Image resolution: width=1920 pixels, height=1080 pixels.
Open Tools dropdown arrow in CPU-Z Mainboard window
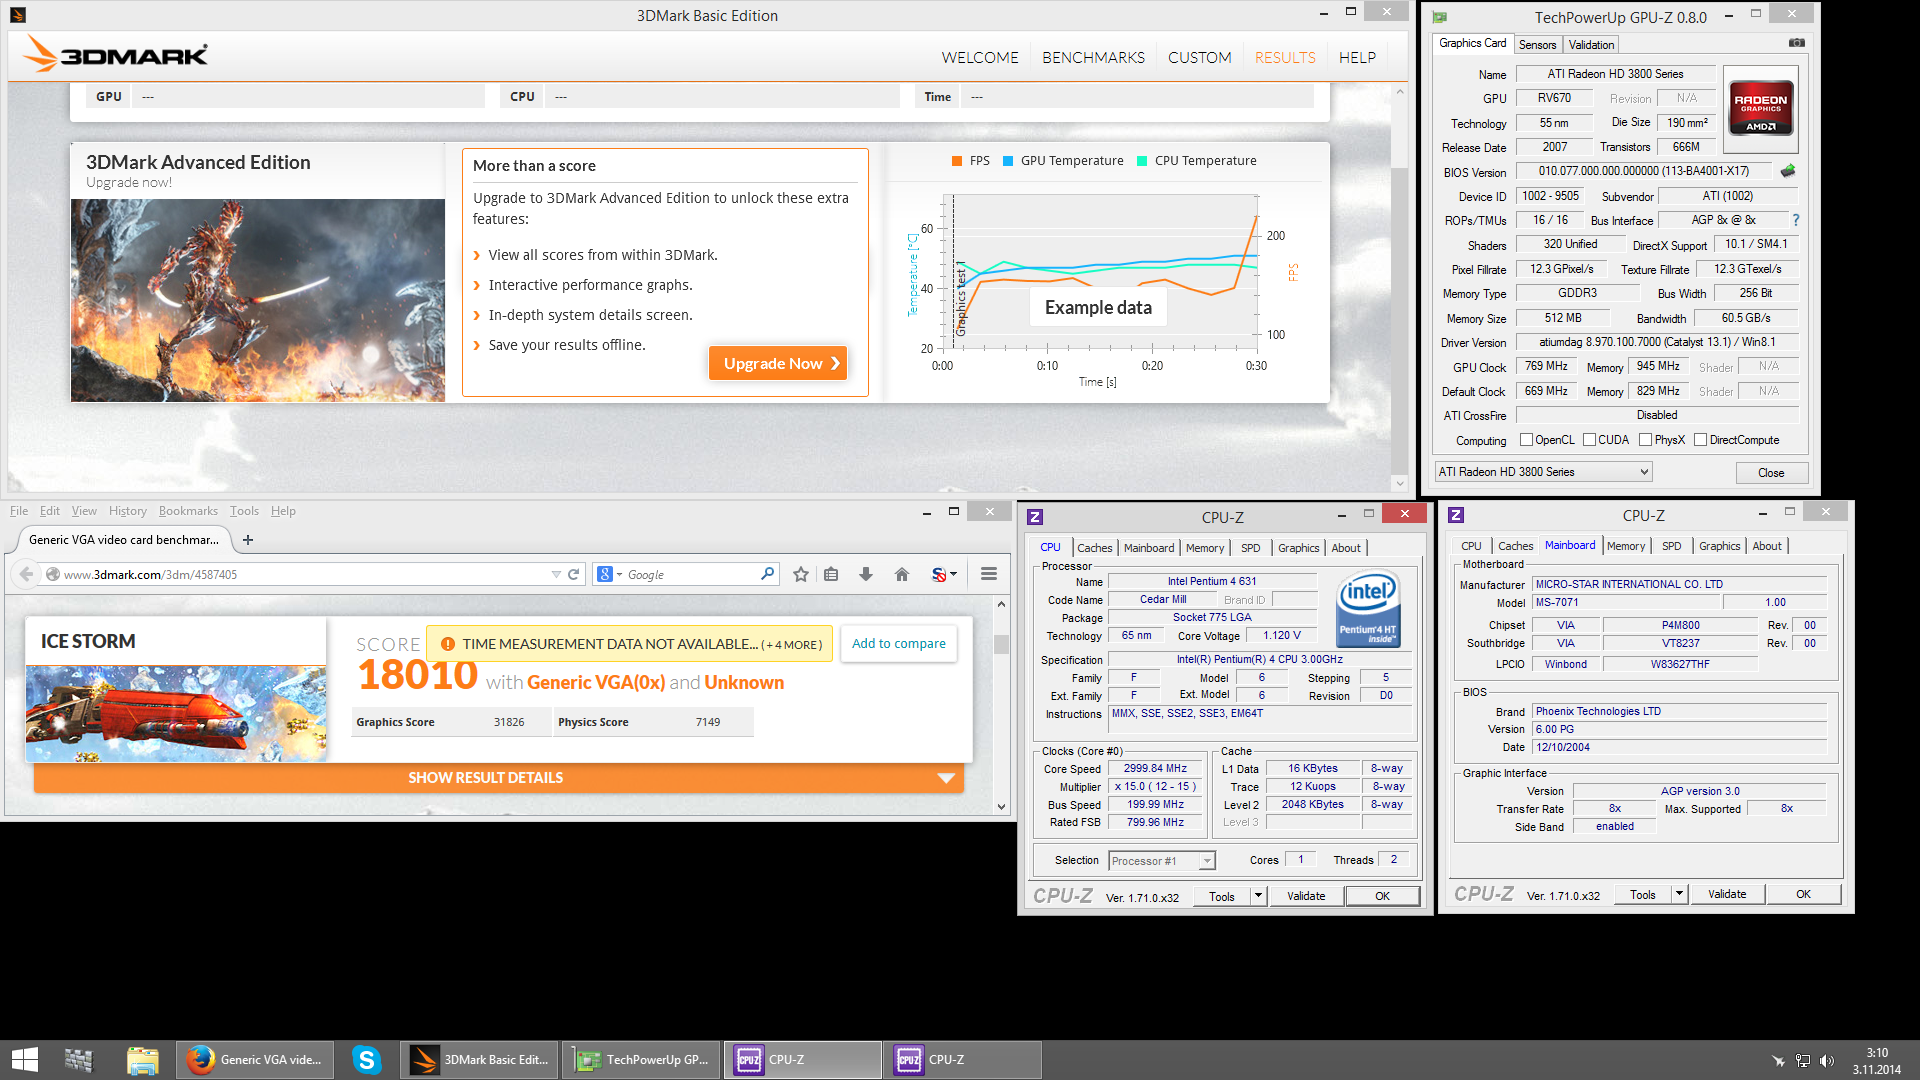click(1680, 894)
